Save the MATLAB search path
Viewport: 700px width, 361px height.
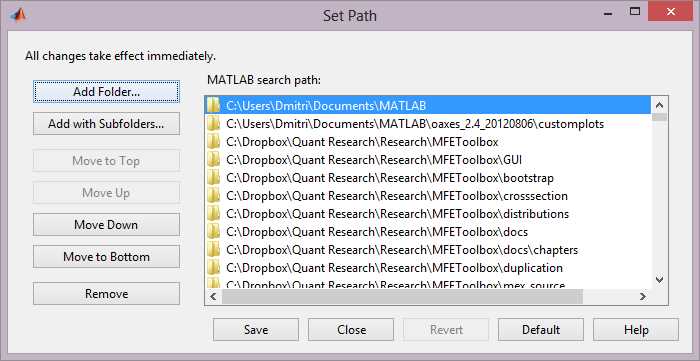(256, 330)
